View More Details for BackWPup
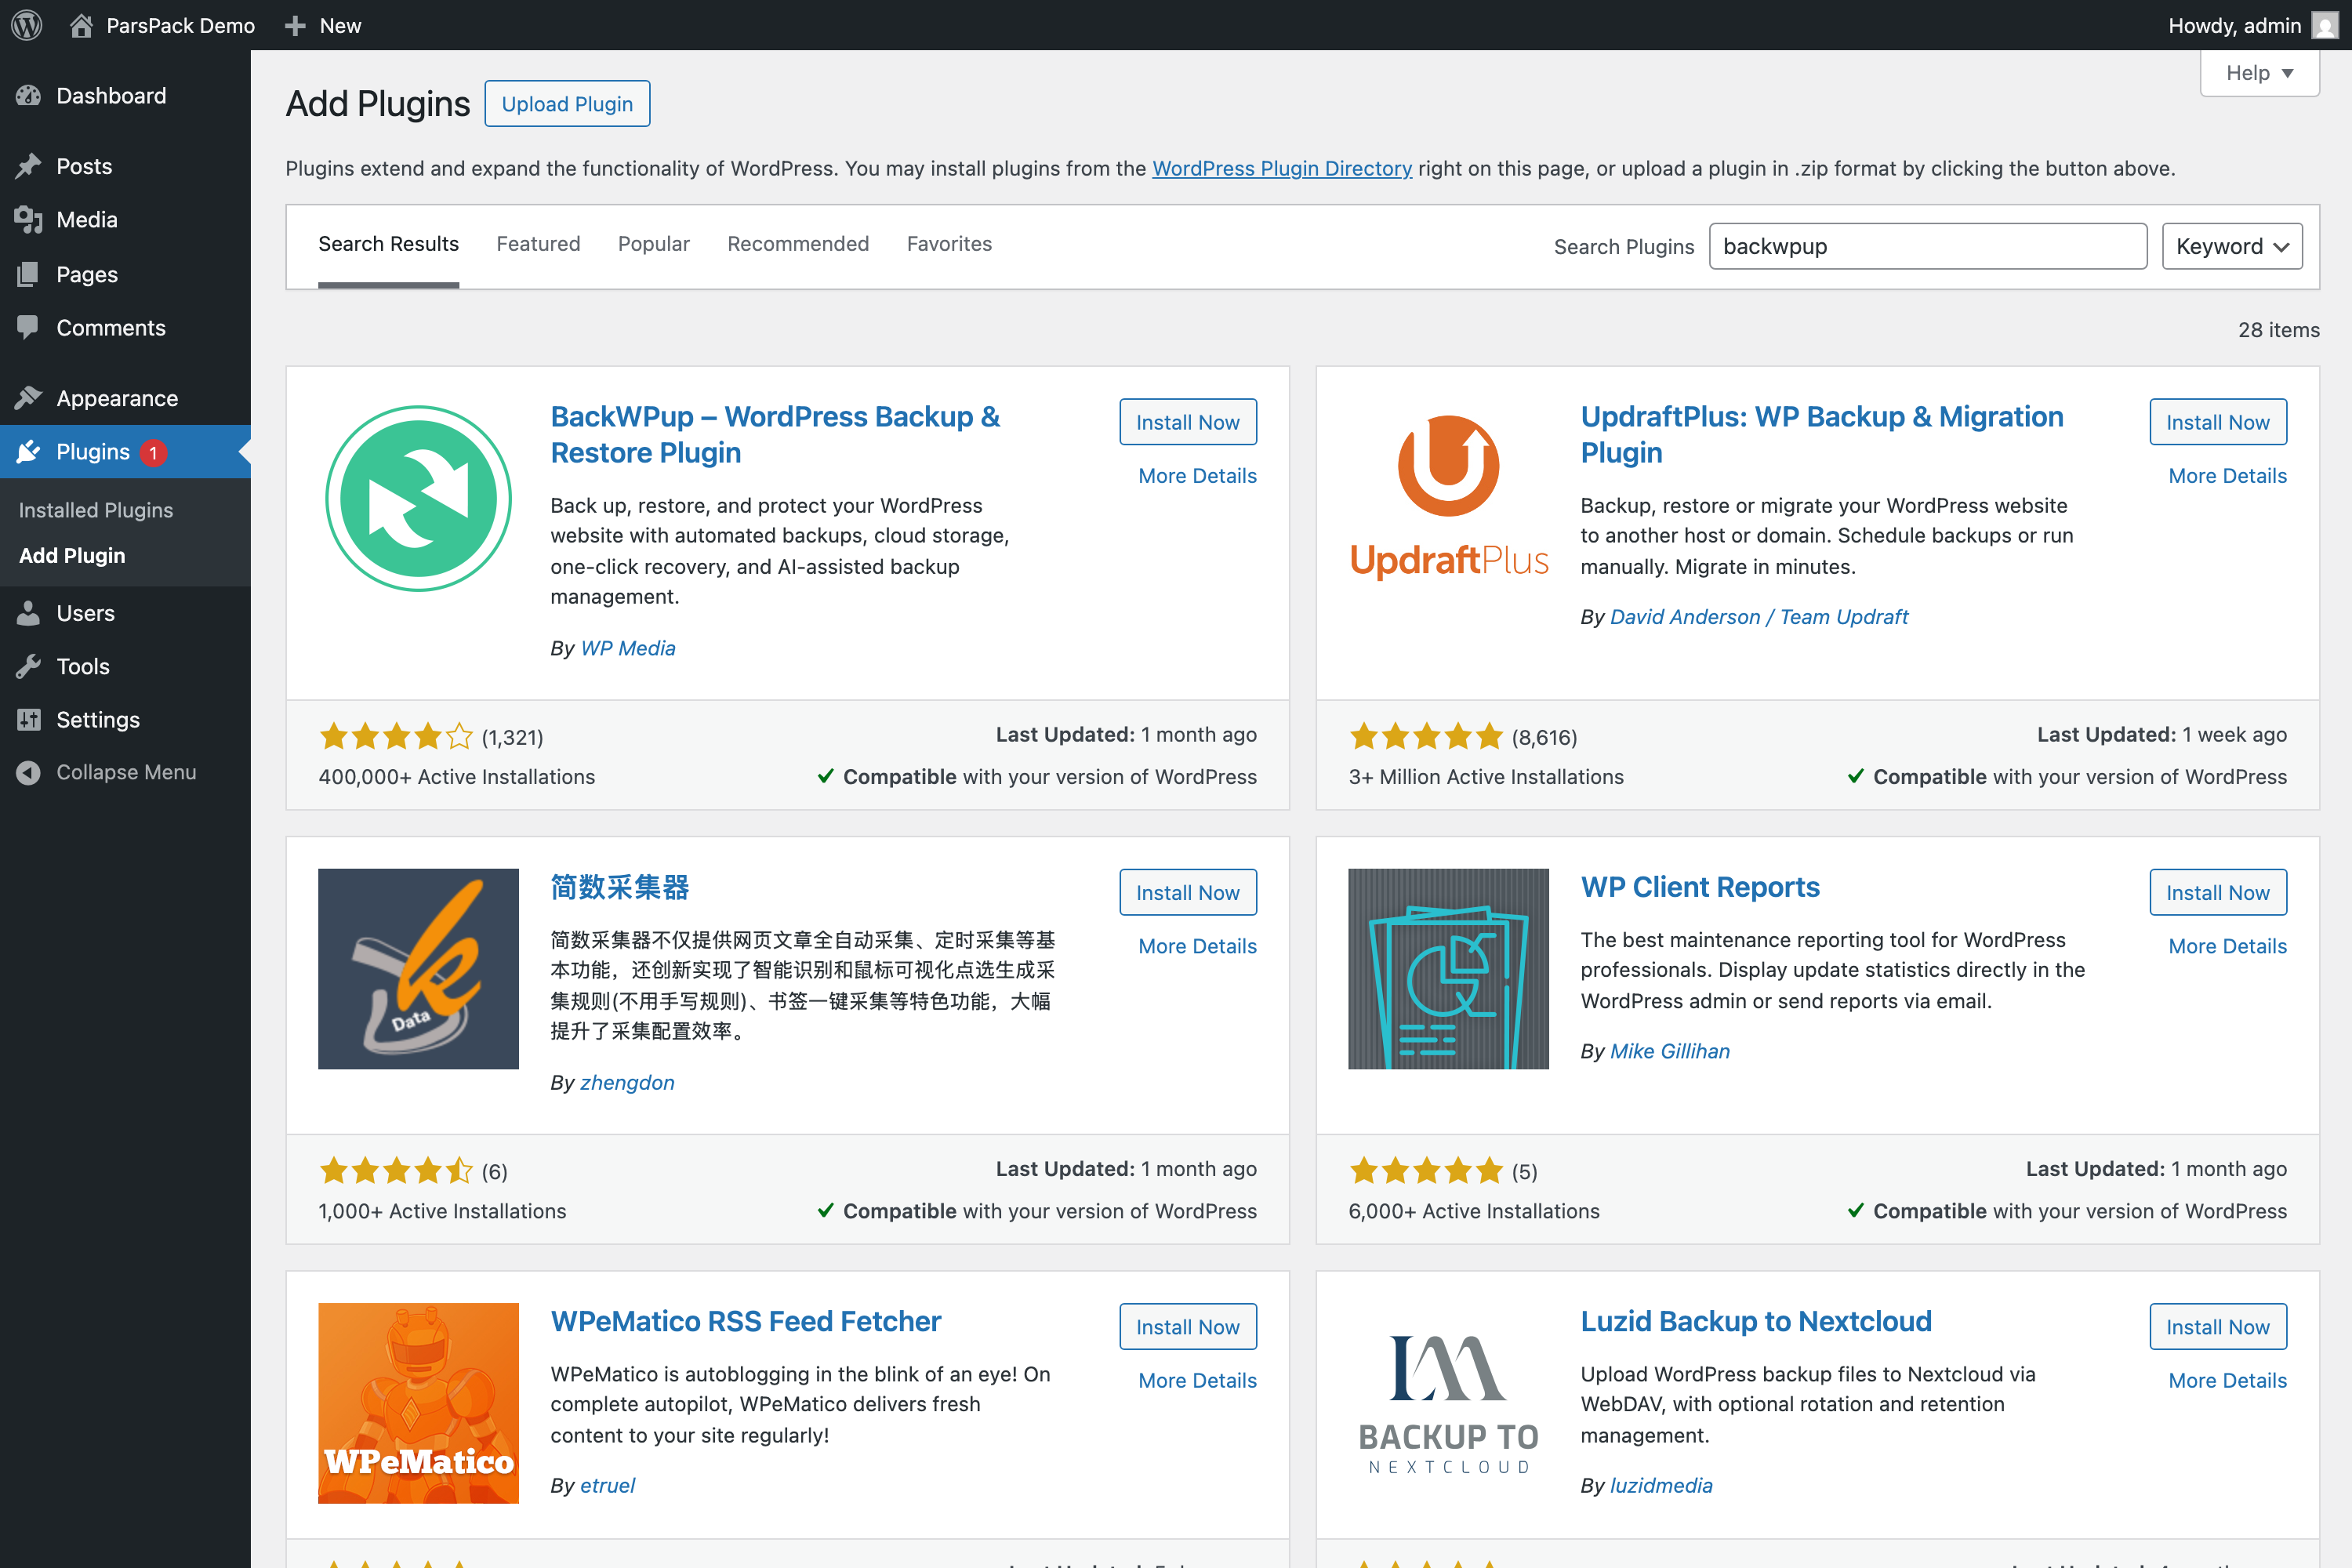Screen dimensions: 2352x1568 pos(1197,476)
